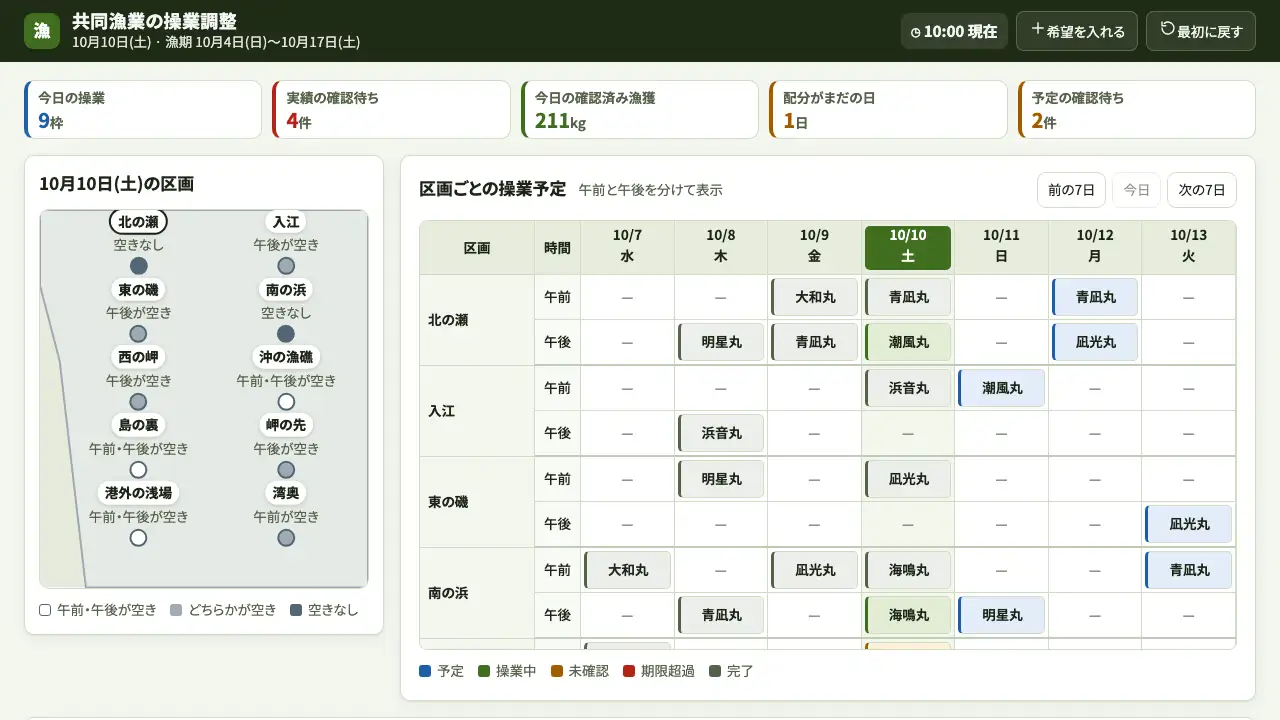Open 潮風丸 in 入江 午前 10/11
Viewport: 1280px width, 720px height.
click(1001, 388)
